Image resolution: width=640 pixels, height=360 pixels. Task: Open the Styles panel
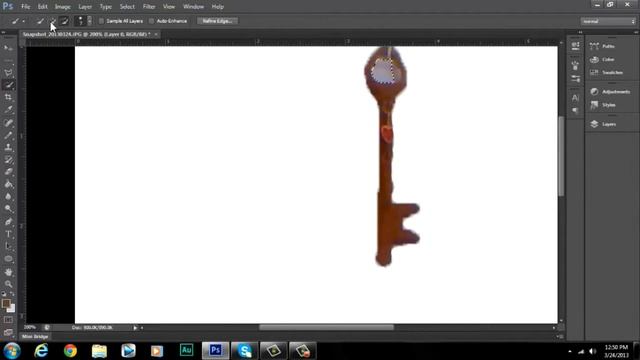click(610, 105)
